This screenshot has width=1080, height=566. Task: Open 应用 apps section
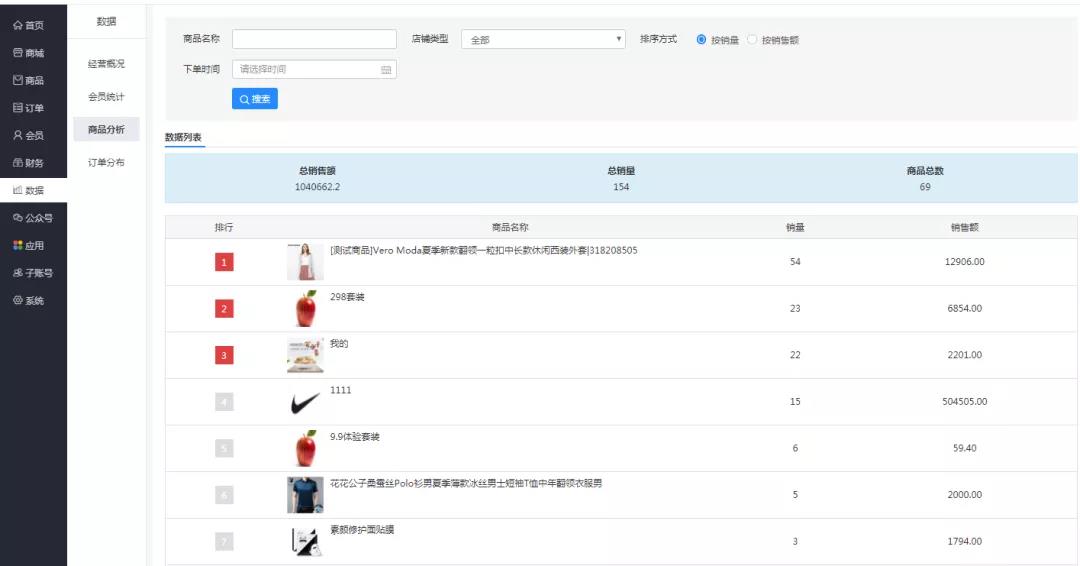(29, 246)
